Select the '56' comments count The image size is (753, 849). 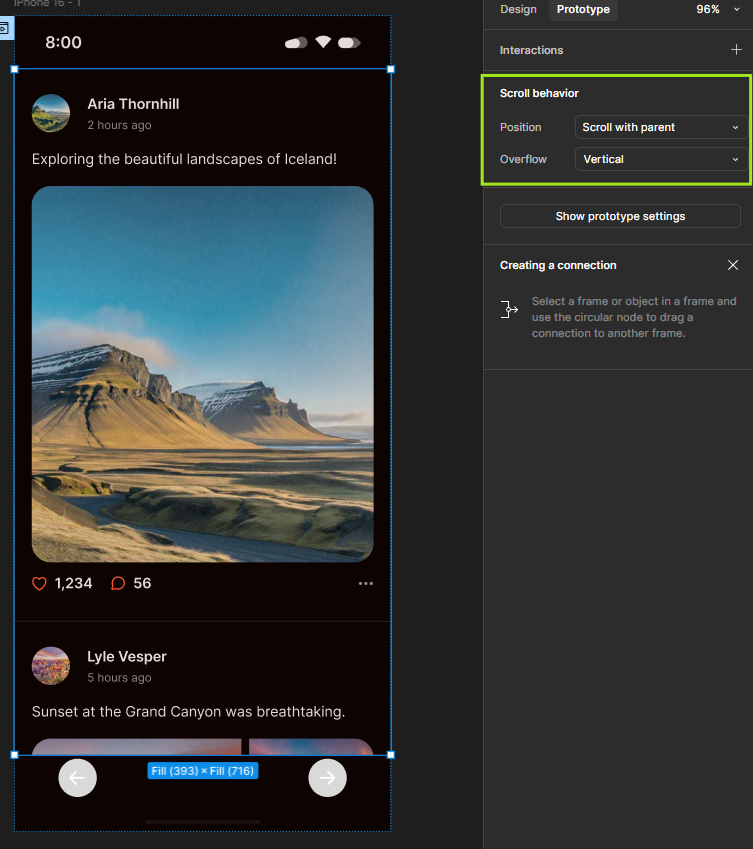pos(142,583)
